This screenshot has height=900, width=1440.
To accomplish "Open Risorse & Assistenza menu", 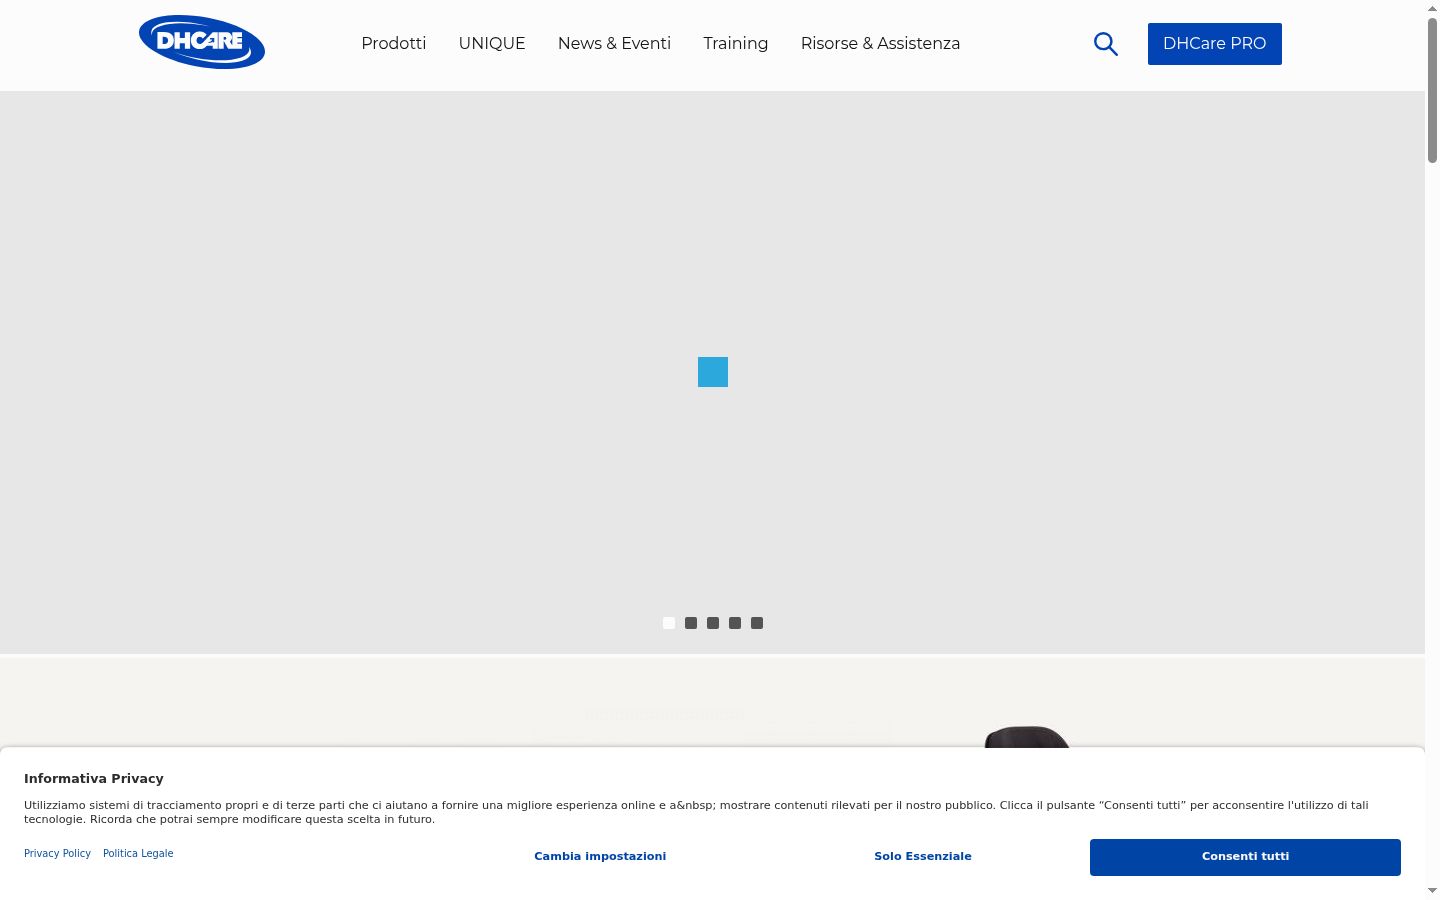I will point(880,43).
